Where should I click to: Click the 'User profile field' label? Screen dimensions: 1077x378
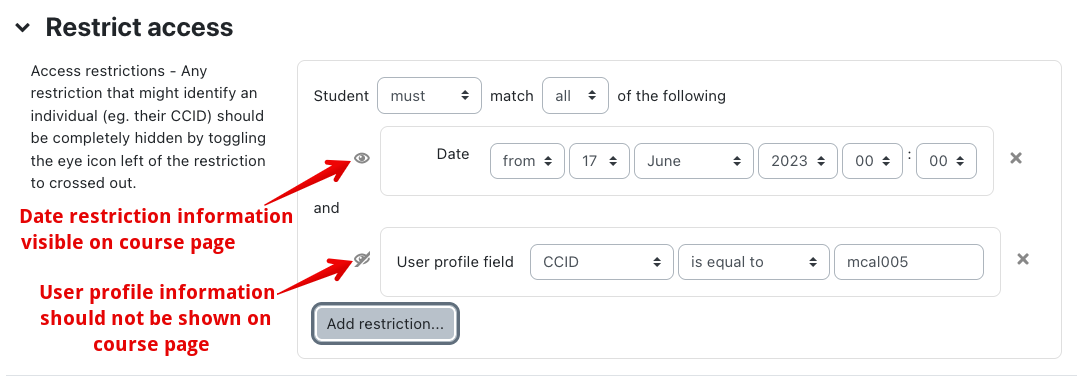coord(455,262)
